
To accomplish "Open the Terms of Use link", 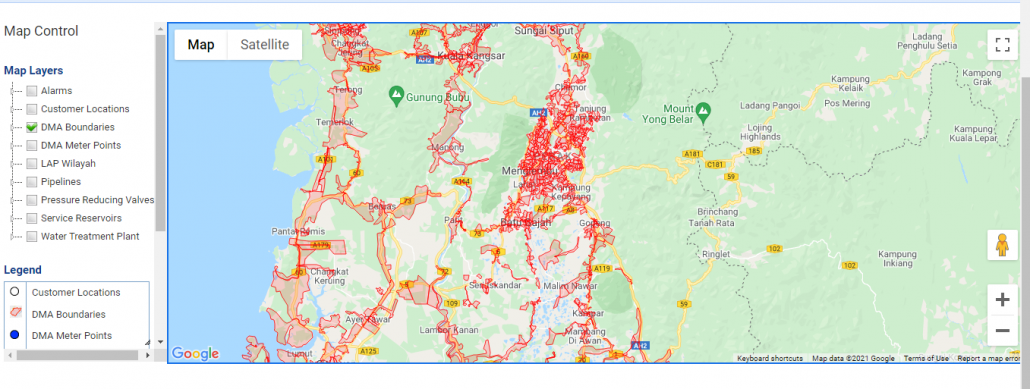I will coord(926,358).
